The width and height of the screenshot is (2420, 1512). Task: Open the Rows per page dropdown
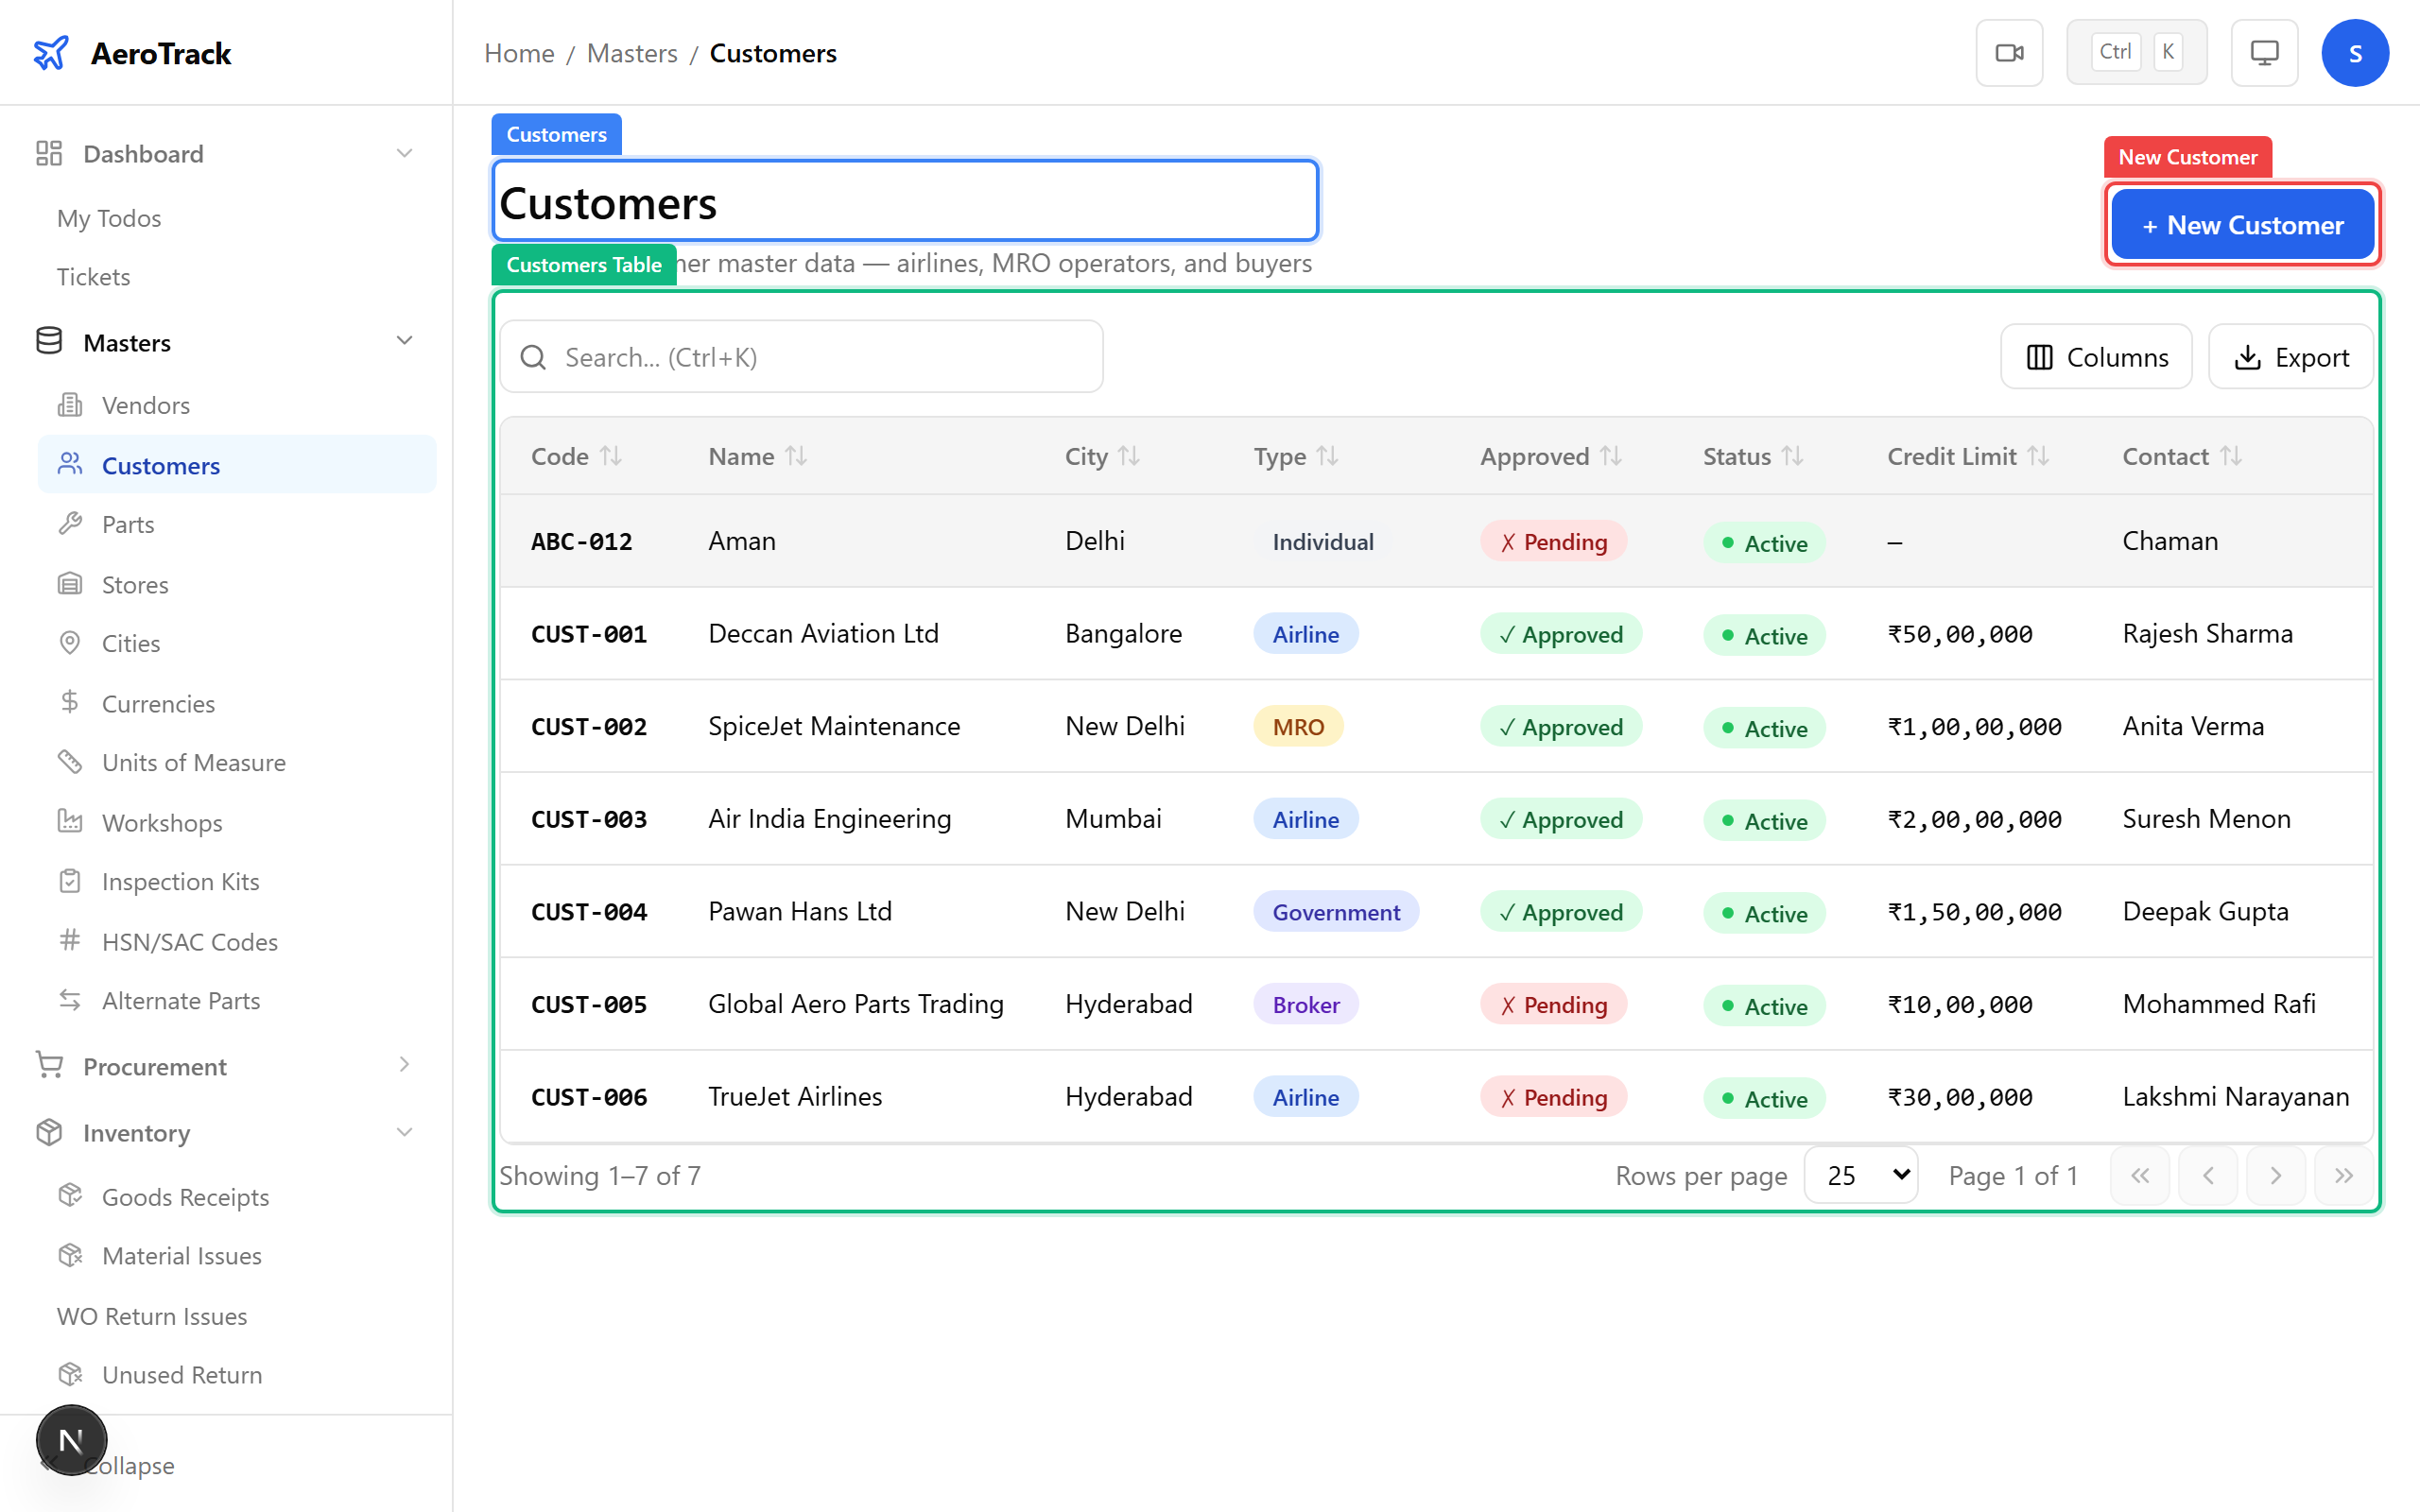coord(1860,1175)
